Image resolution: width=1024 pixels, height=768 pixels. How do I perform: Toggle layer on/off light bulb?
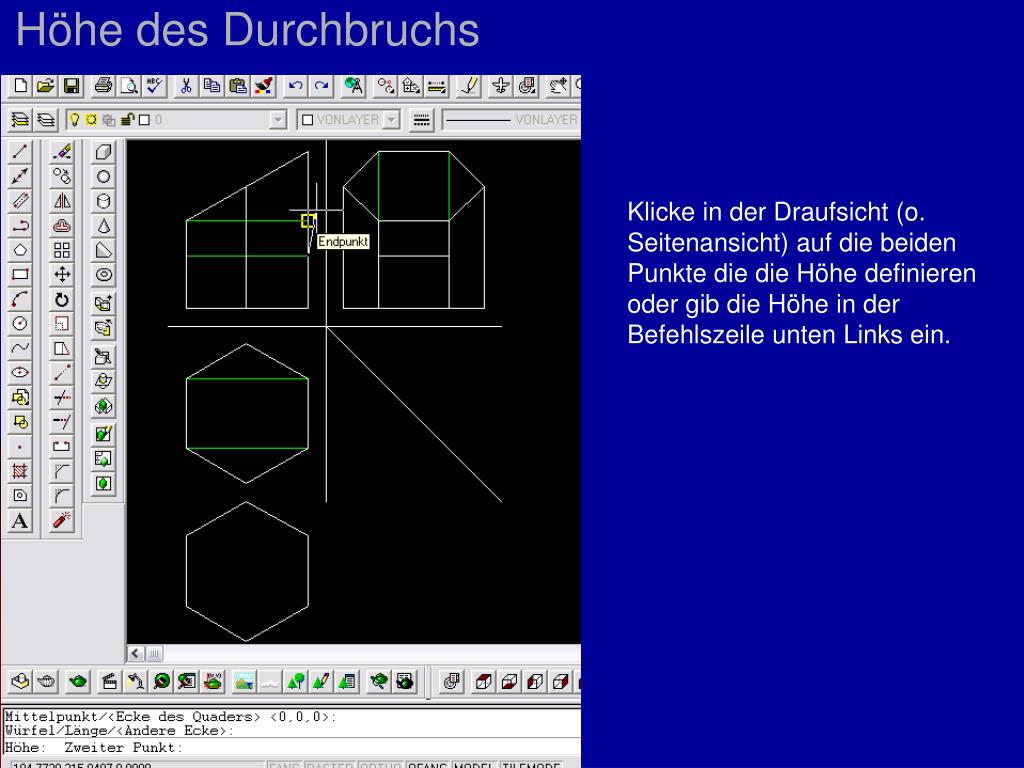[74, 120]
